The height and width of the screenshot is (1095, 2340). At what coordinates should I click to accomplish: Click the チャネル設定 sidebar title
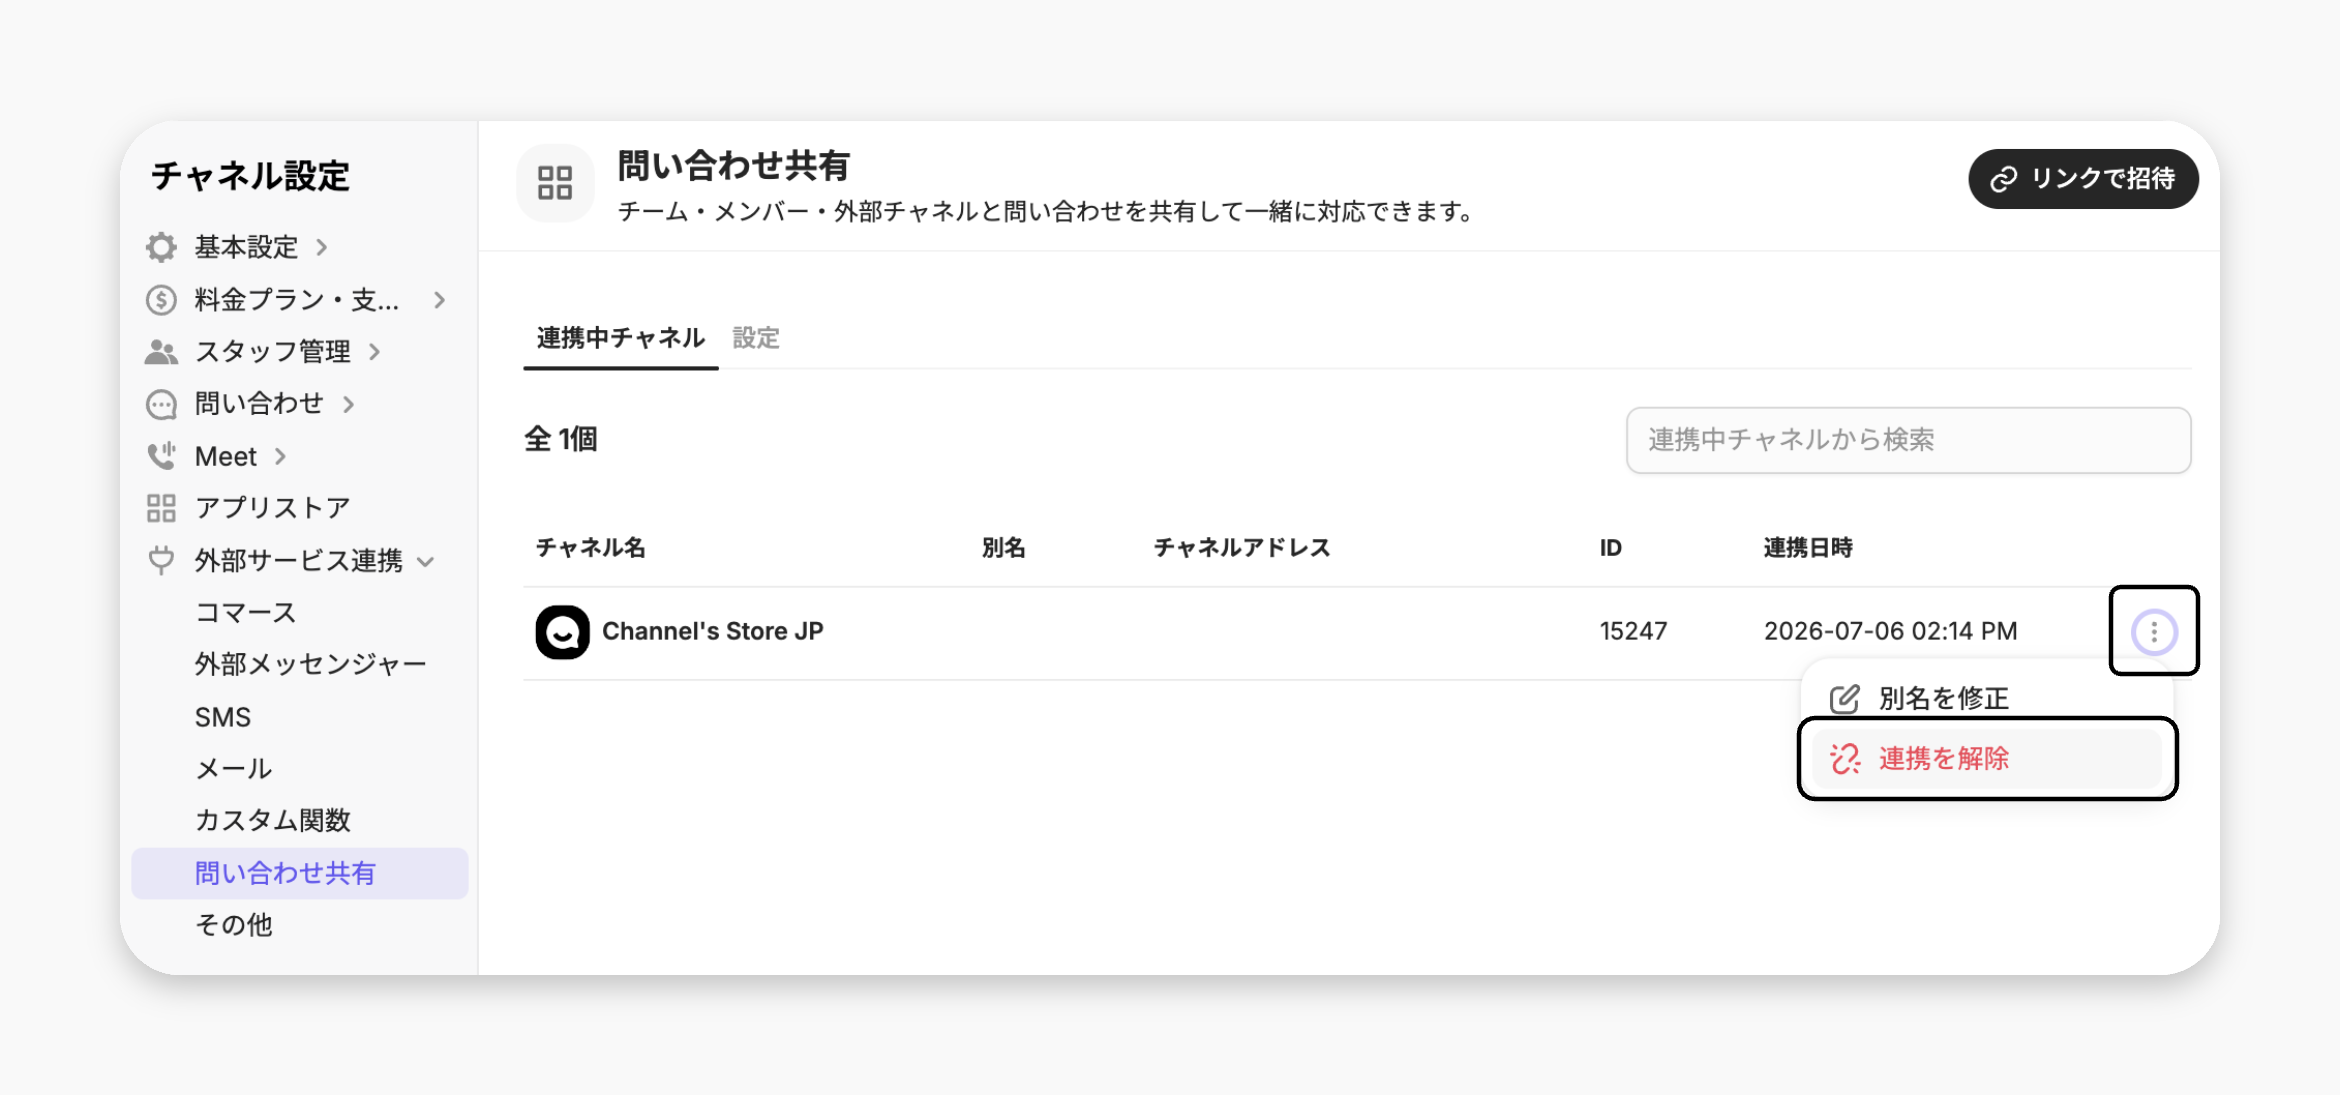(250, 176)
